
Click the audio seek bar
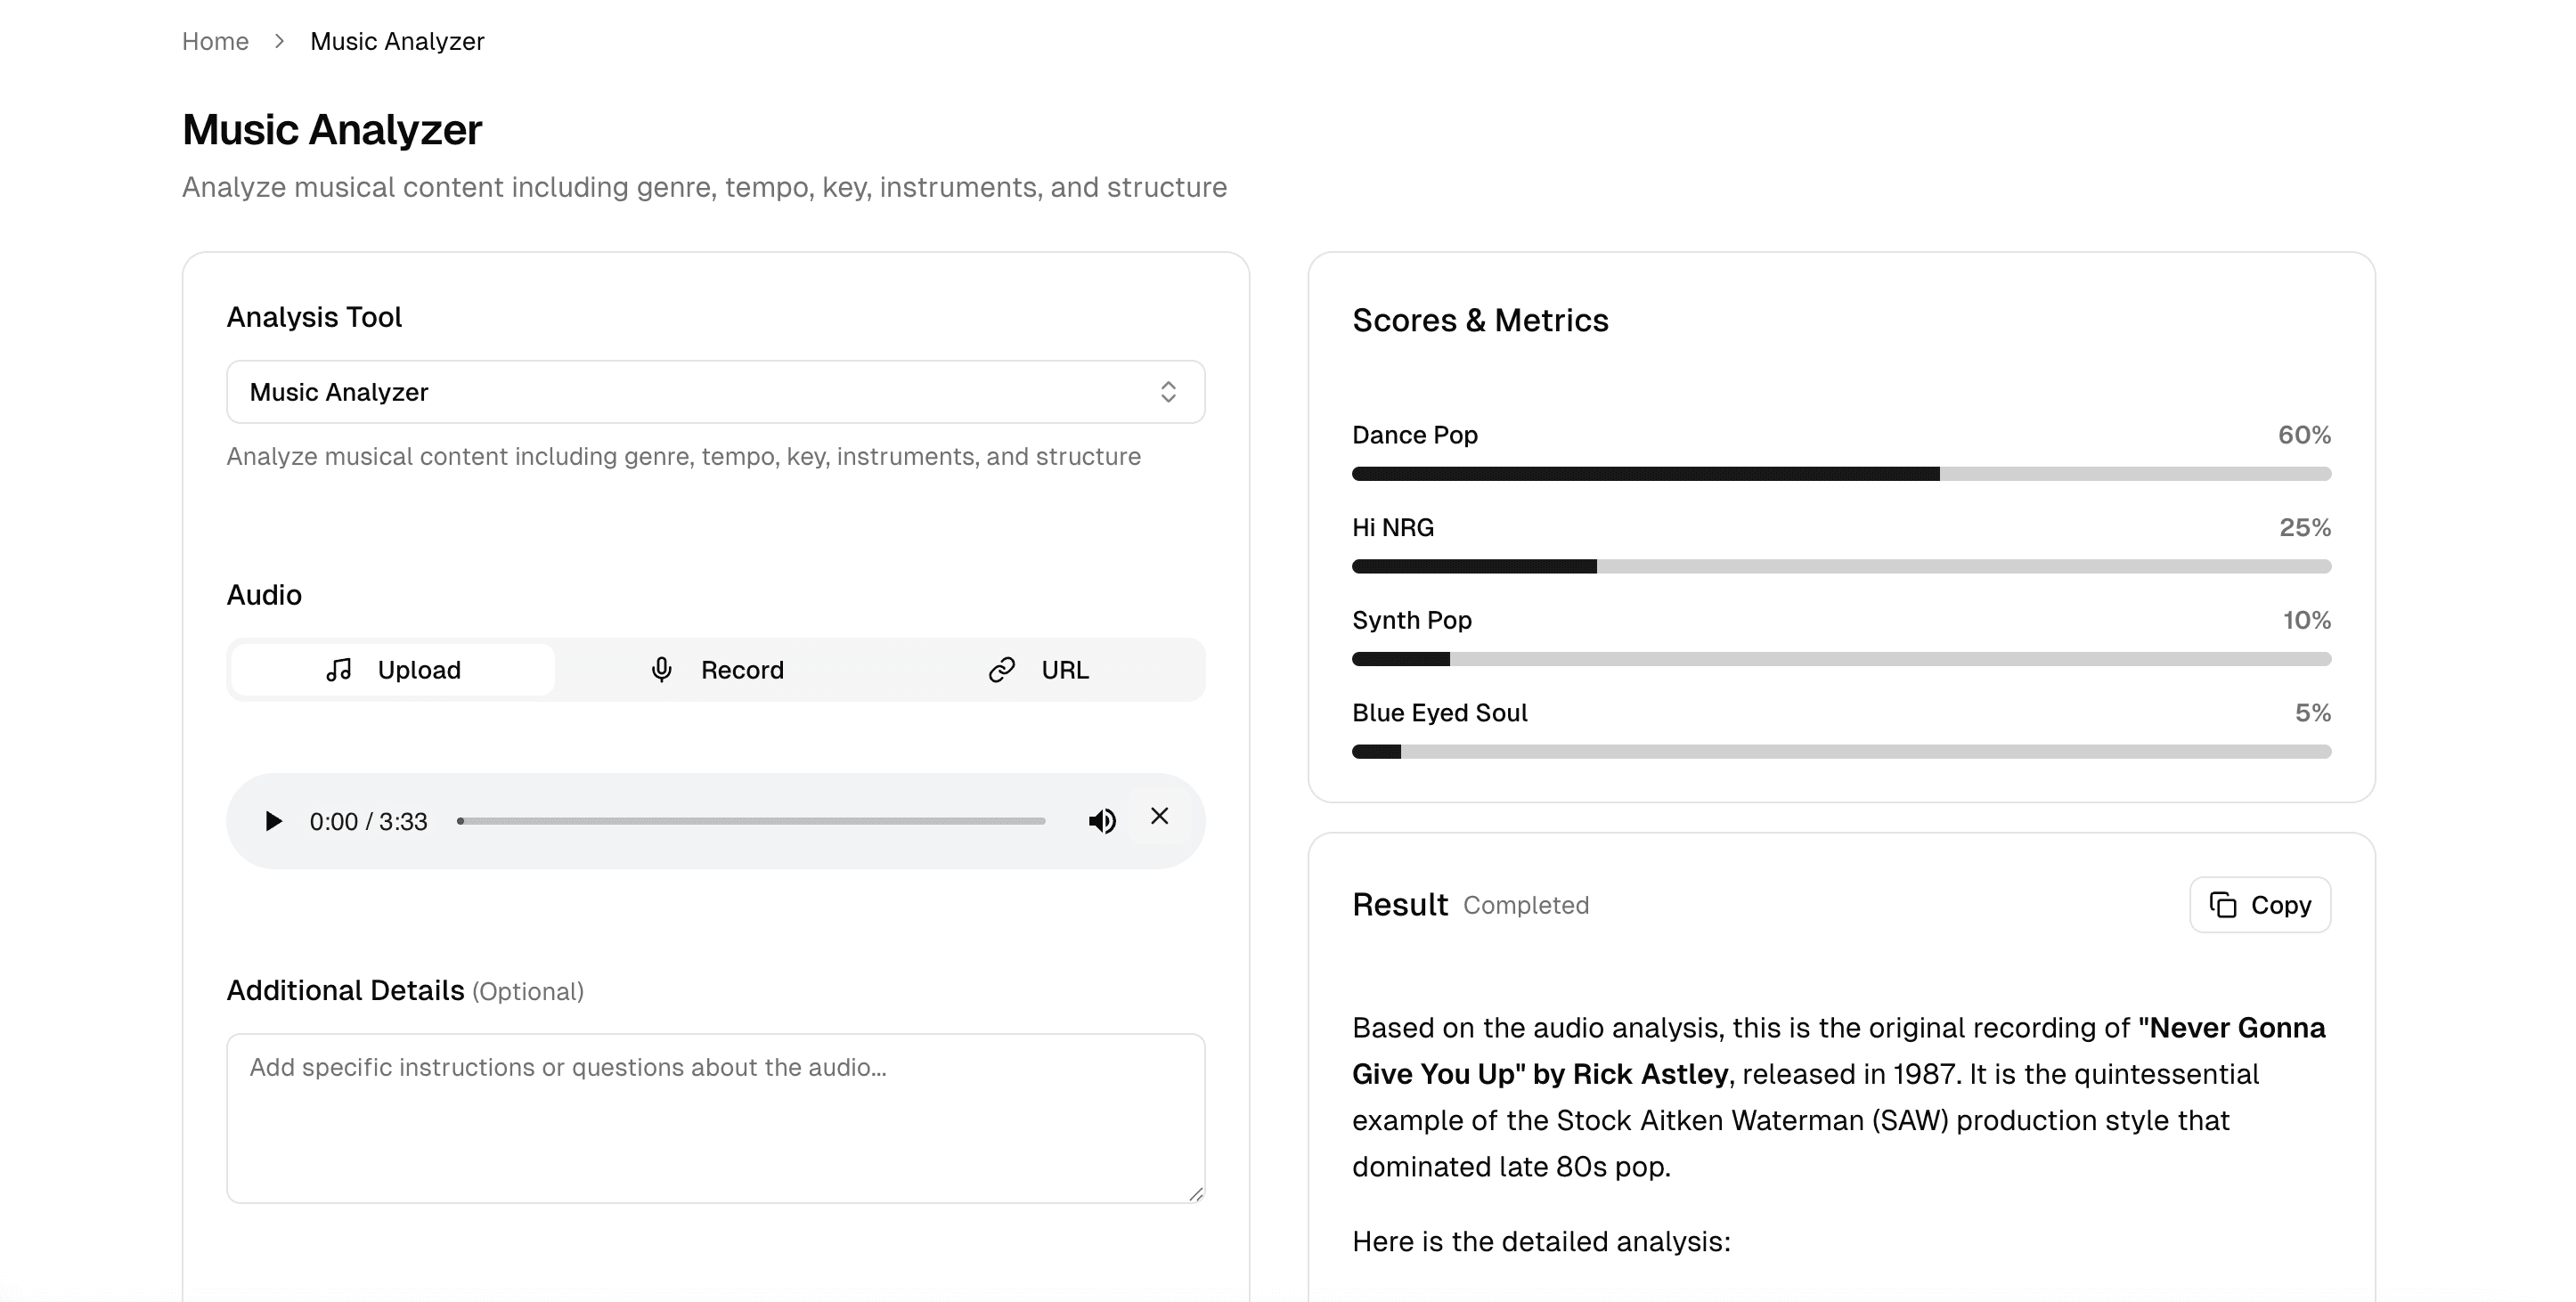click(x=752, y=820)
